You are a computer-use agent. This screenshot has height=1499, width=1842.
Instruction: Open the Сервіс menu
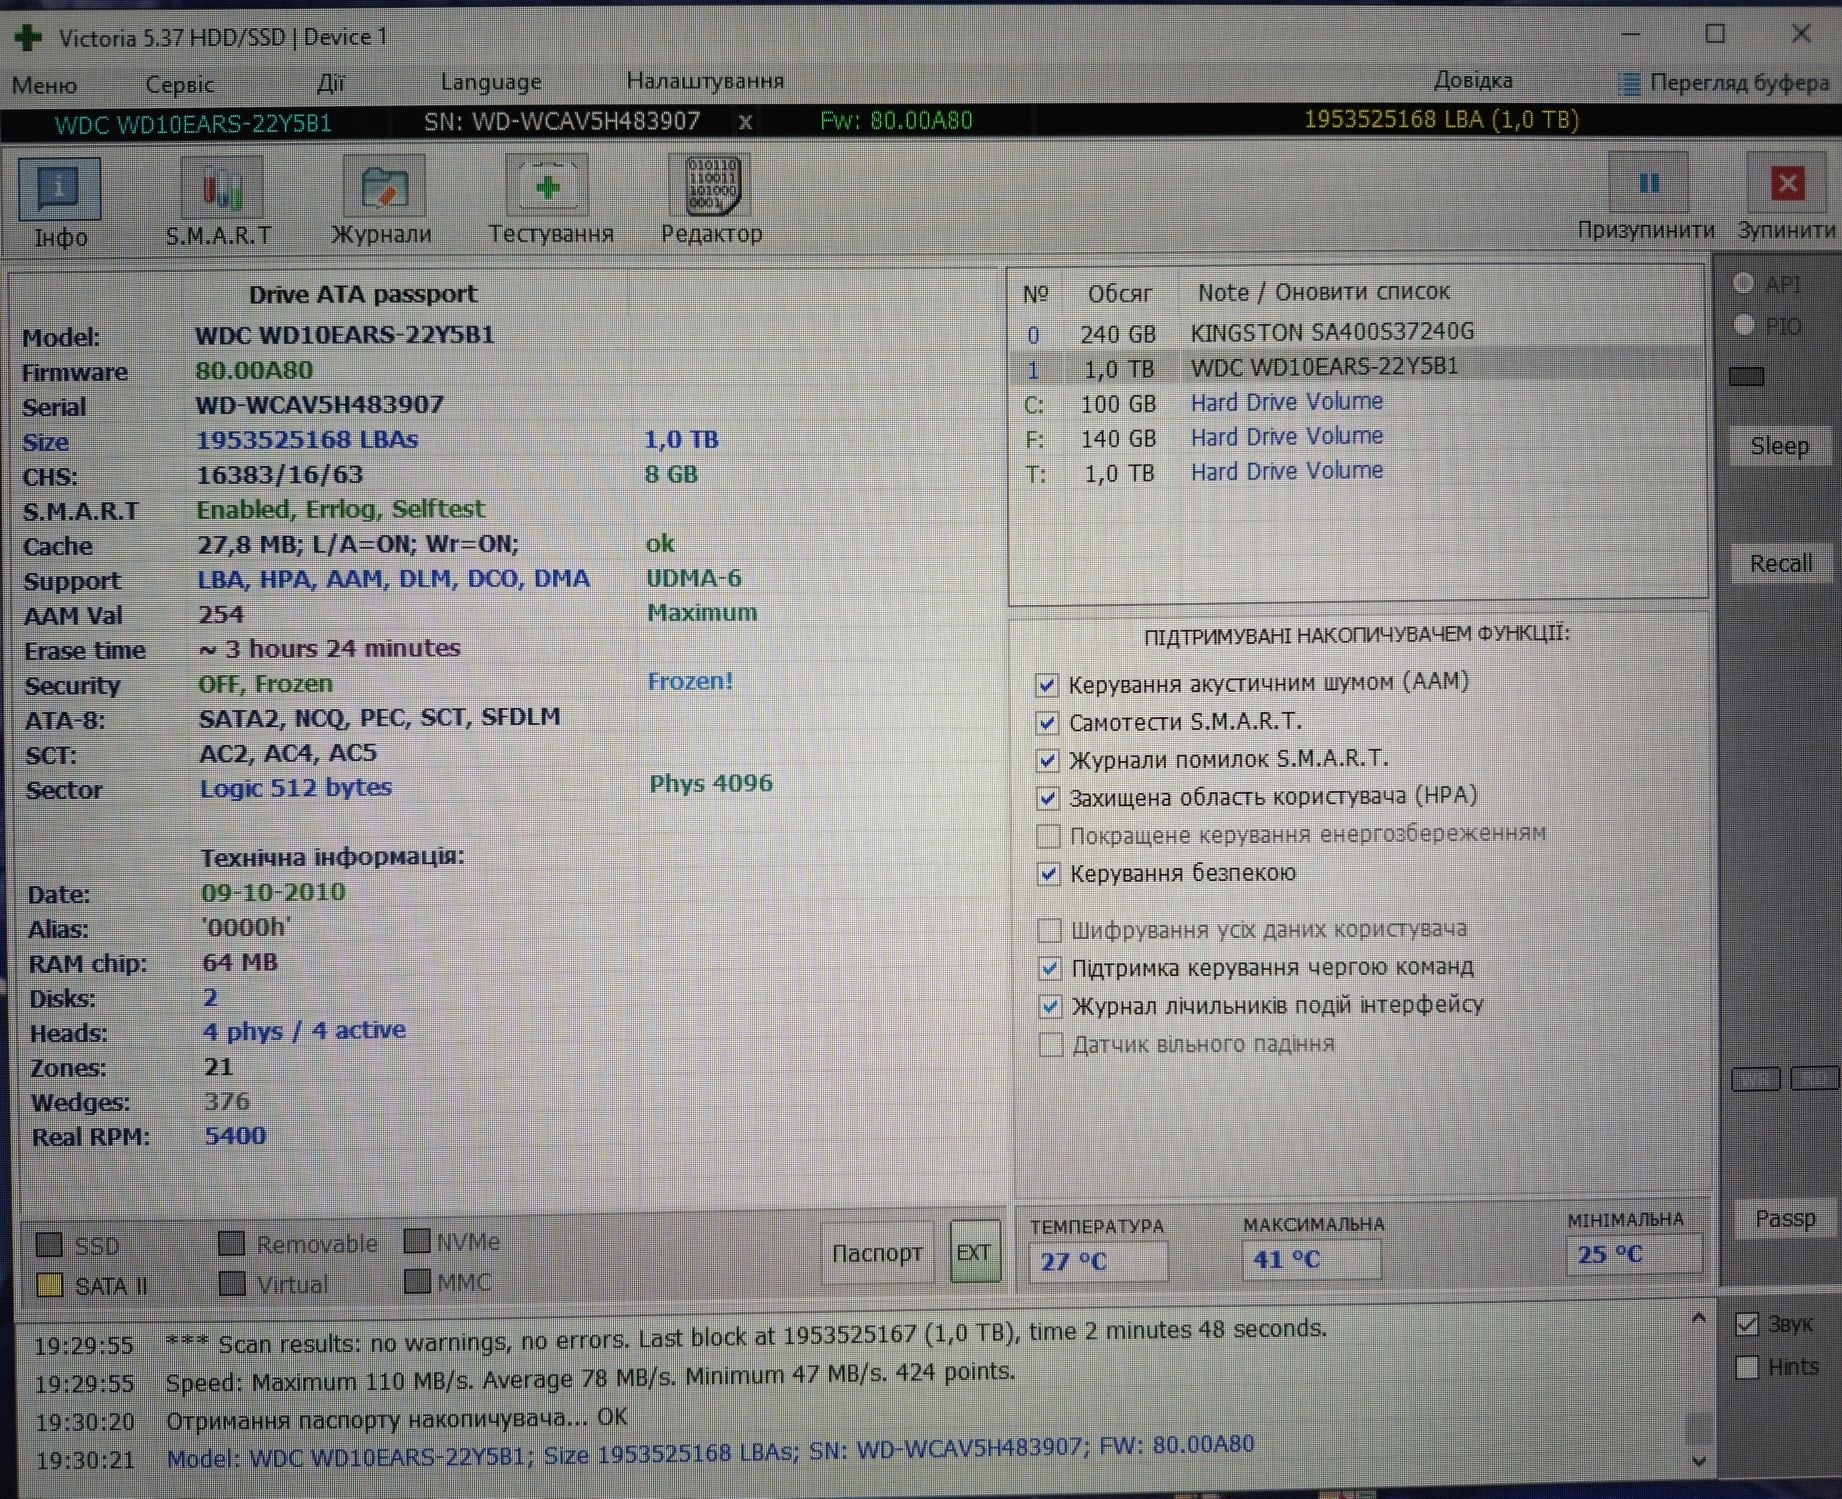179,84
